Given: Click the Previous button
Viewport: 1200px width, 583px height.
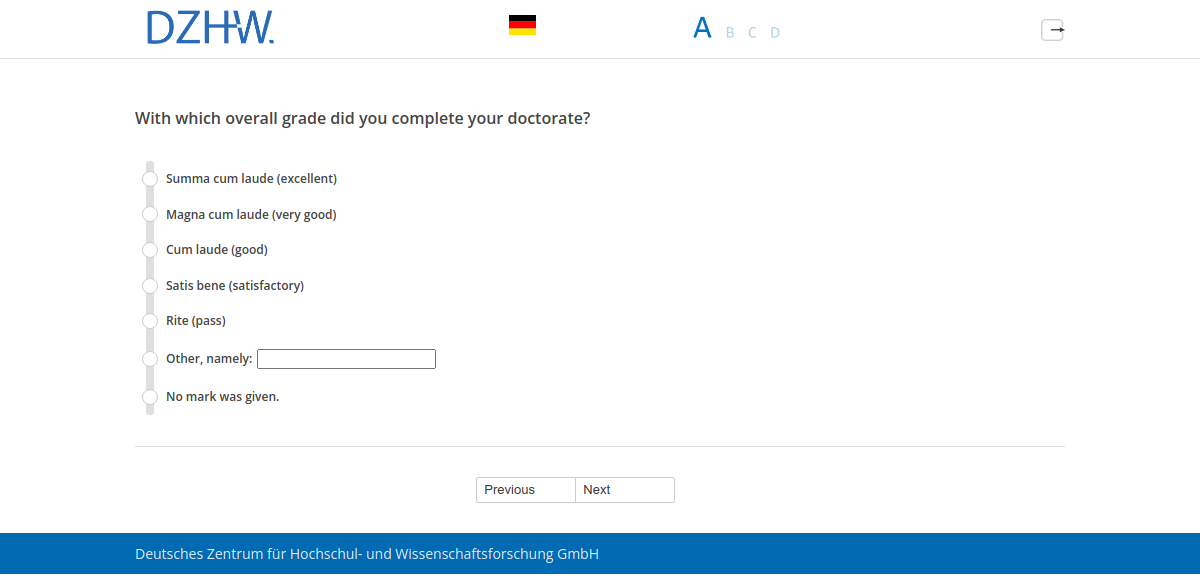Looking at the screenshot, I should coord(525,490).
